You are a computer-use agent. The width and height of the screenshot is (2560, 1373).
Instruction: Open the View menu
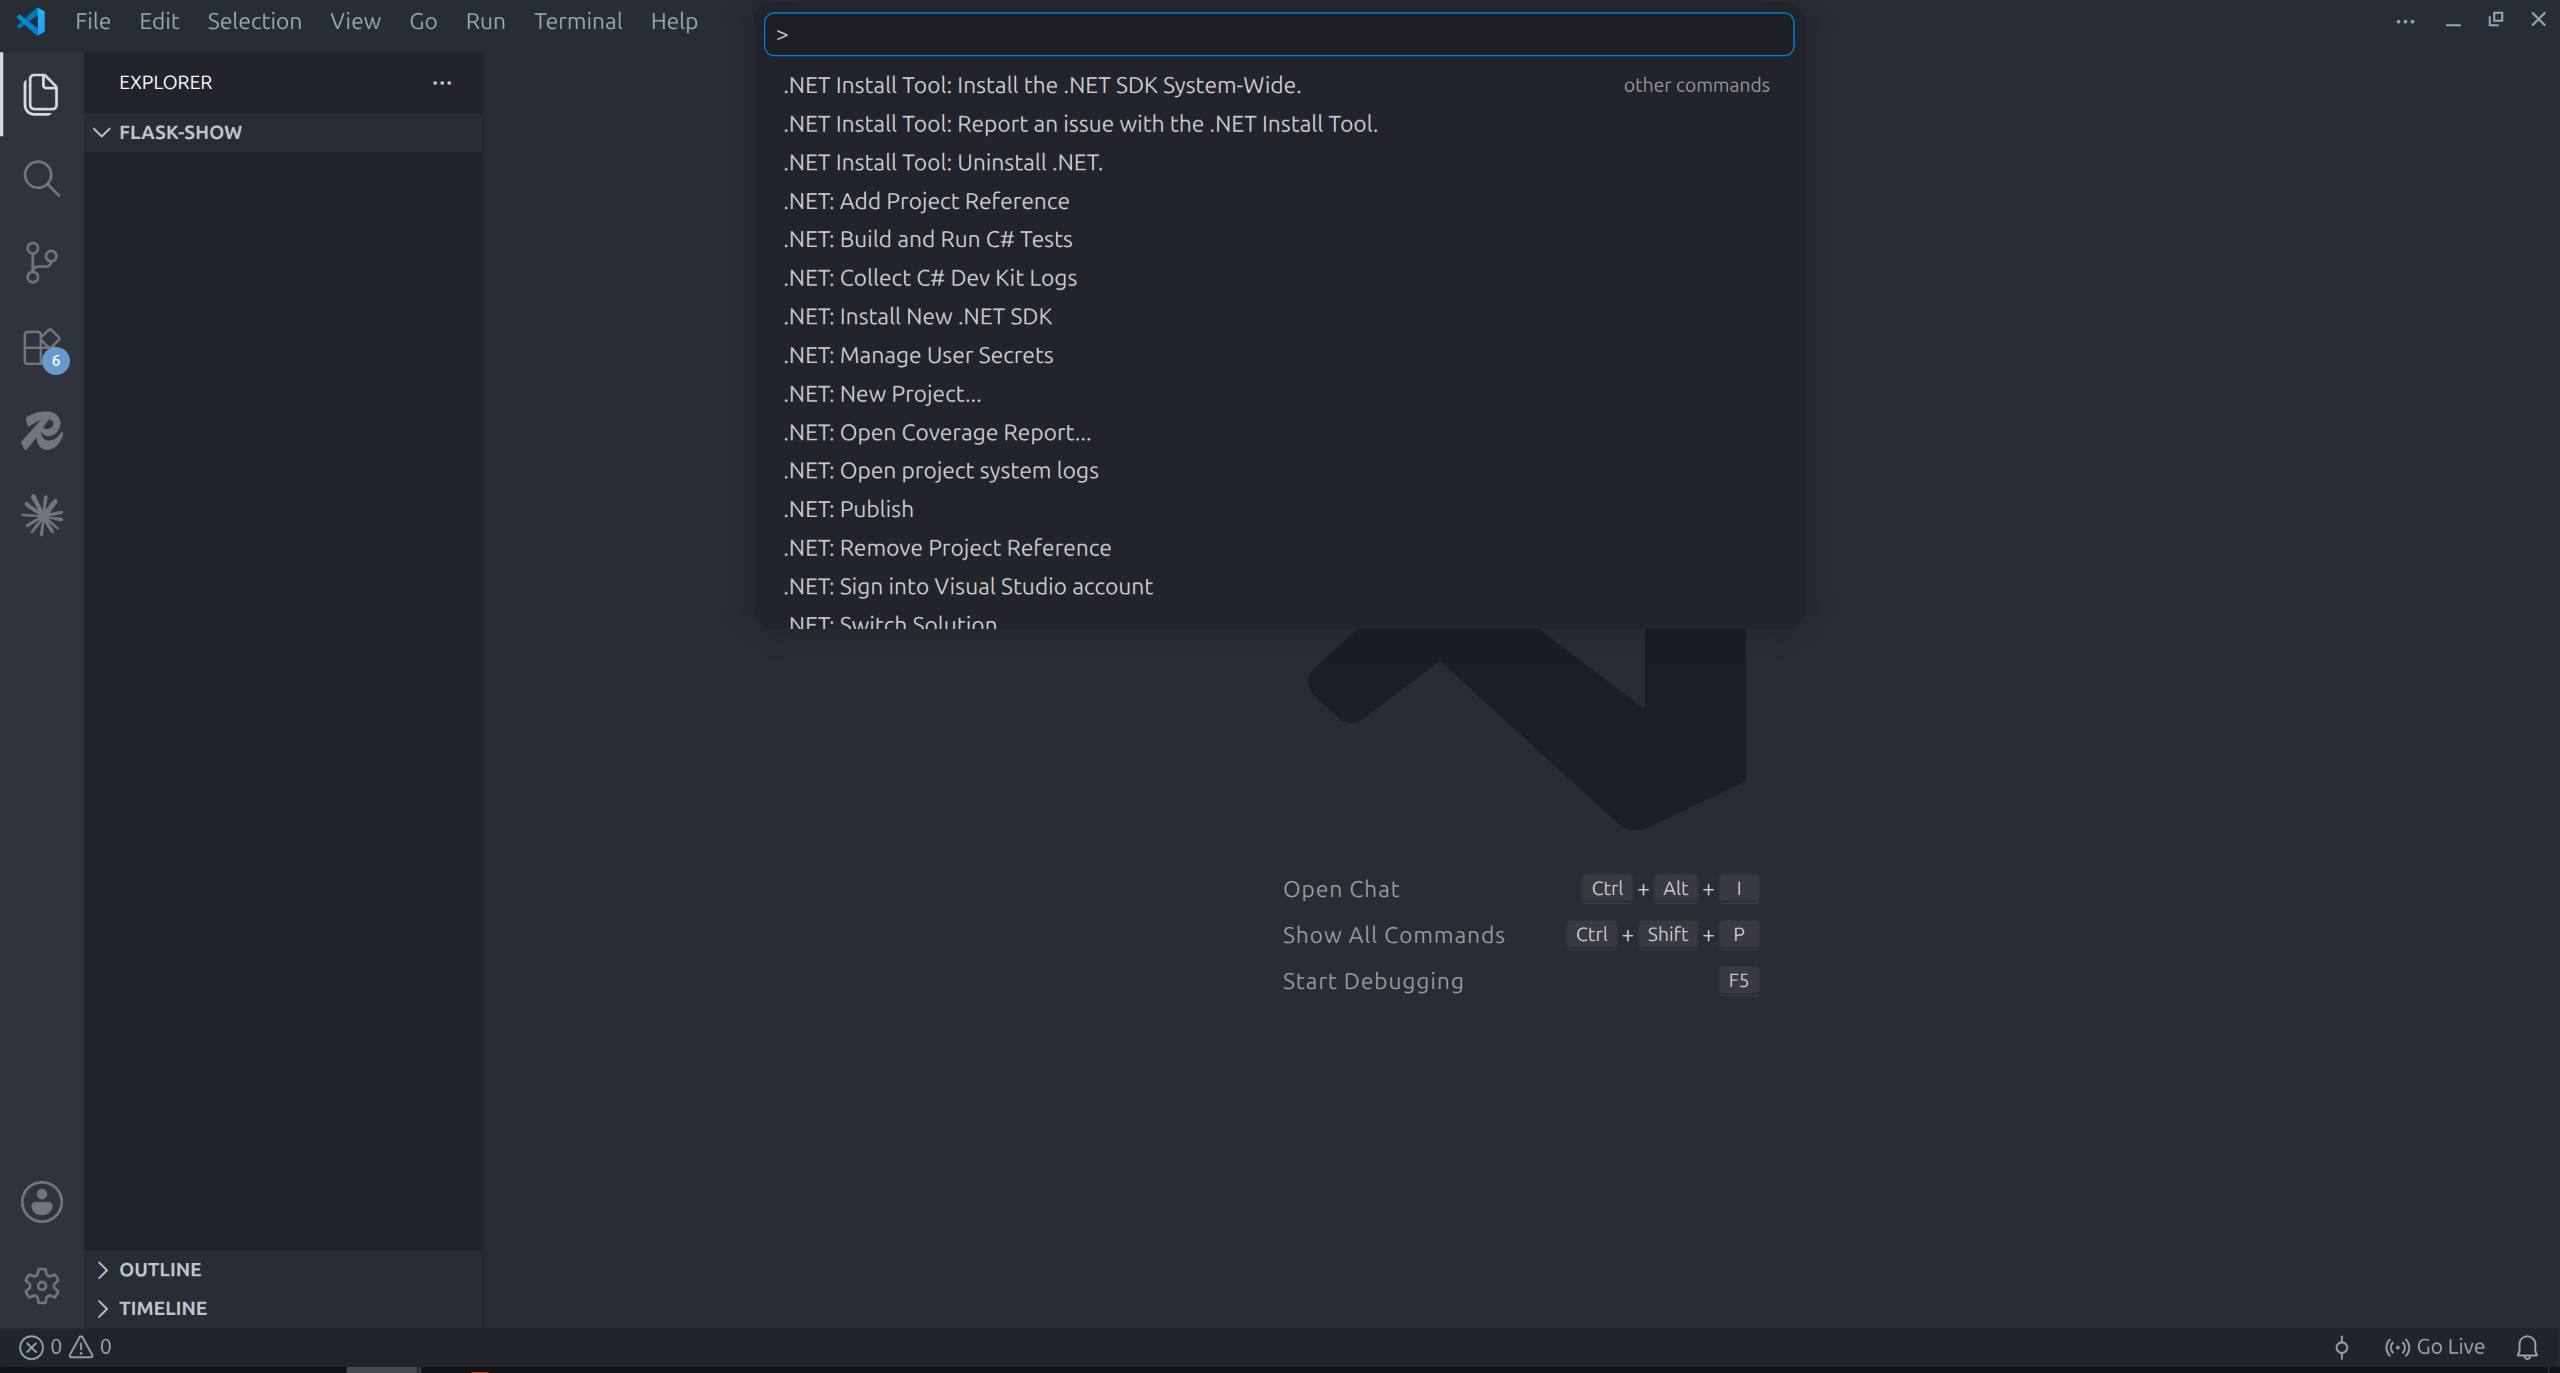pyautogui.click(x=355, y=21)
